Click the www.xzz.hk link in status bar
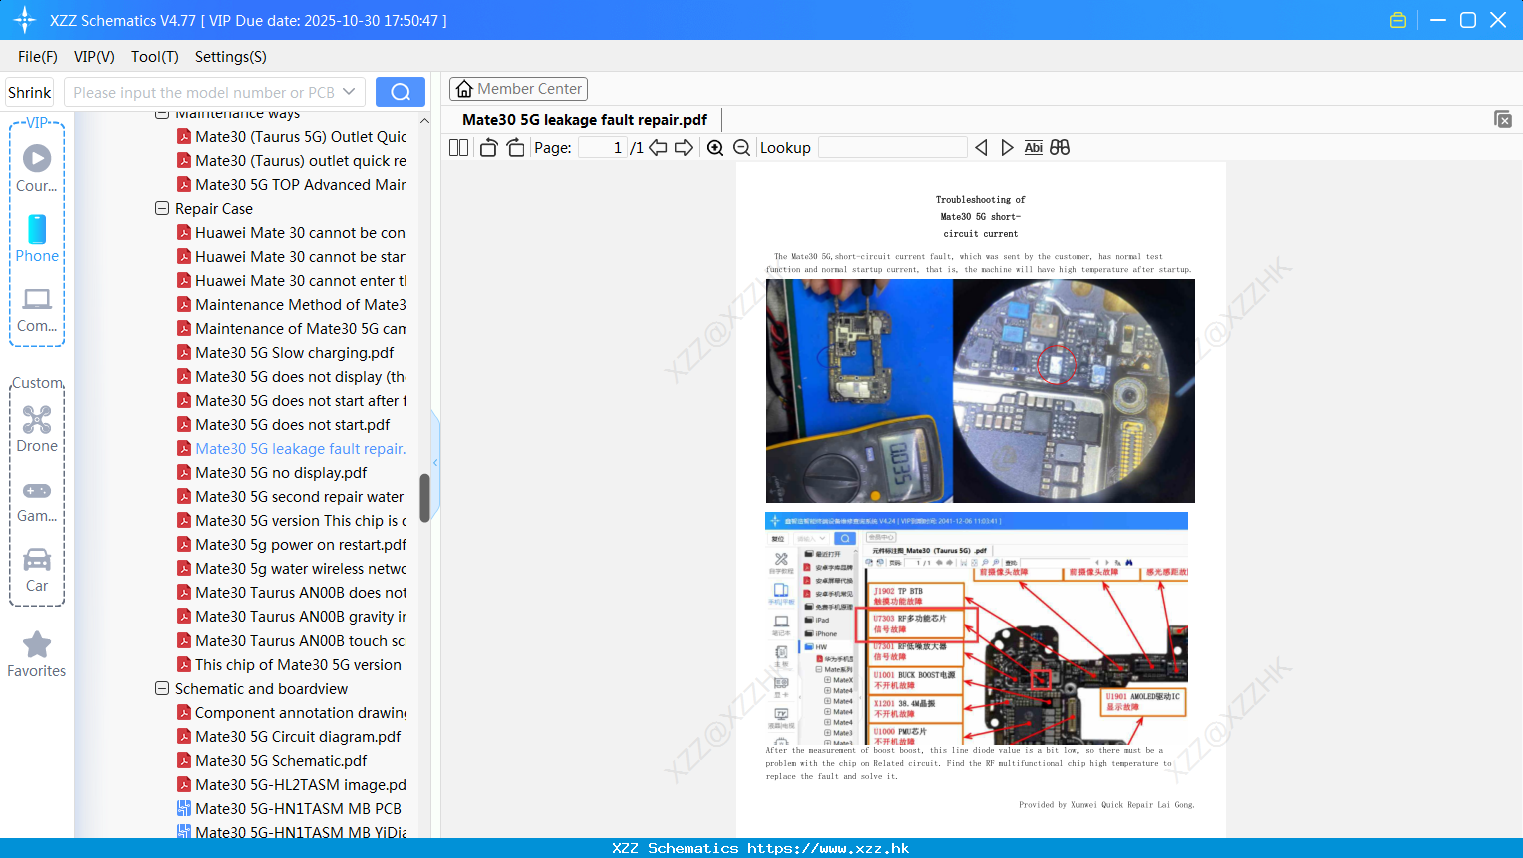This screenshot has width=1523, height=858. (x=828, y=848)
